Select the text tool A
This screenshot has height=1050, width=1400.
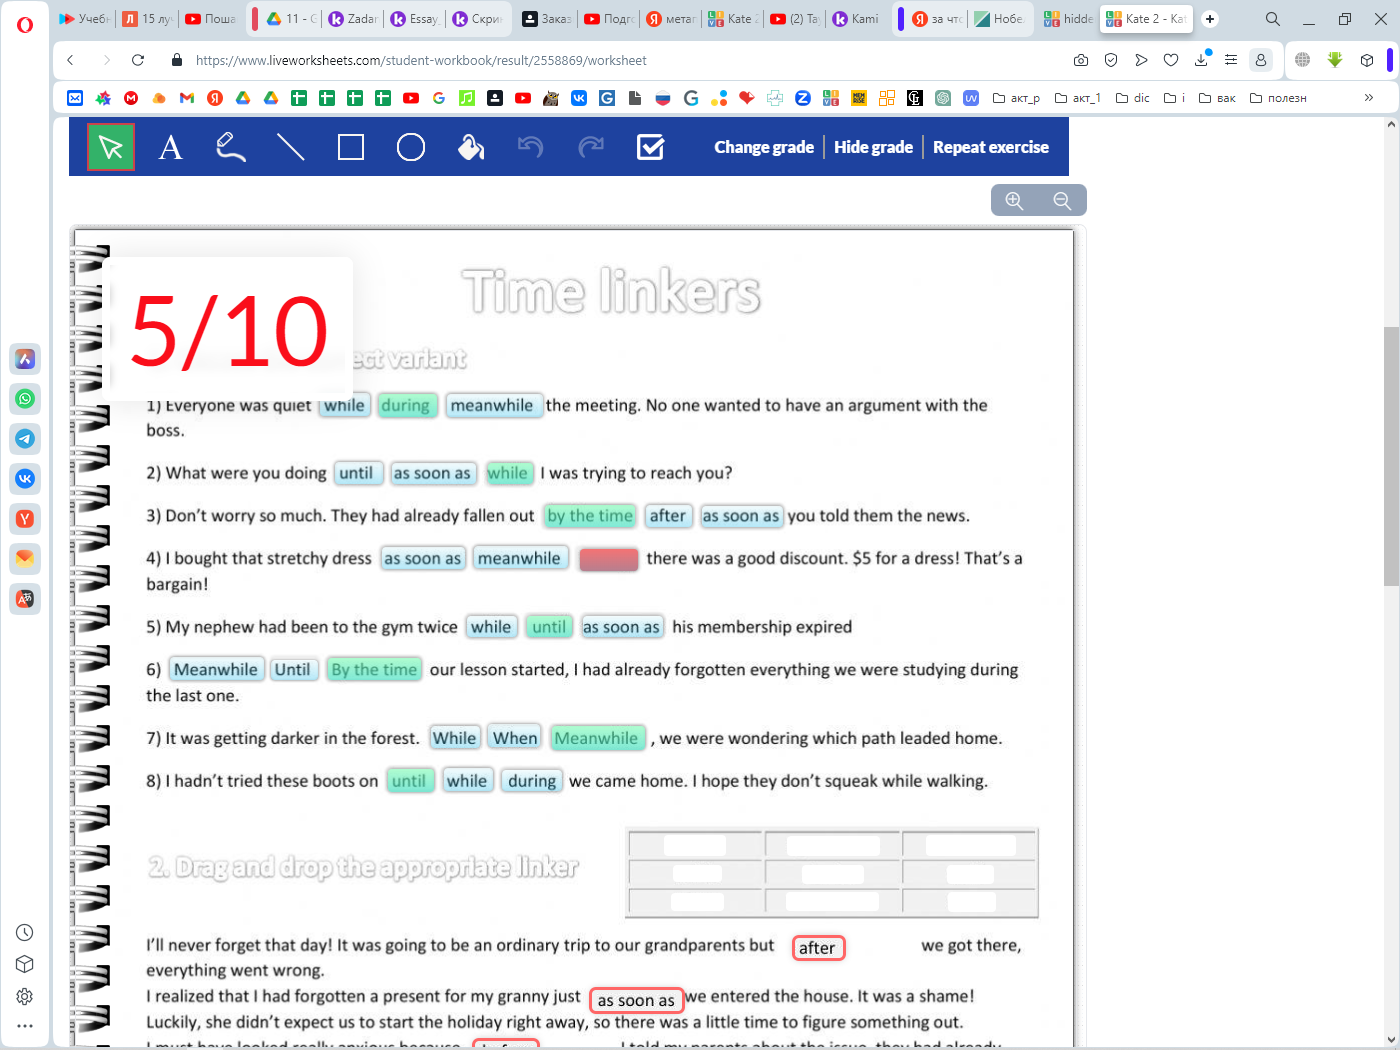pos(171,148)
